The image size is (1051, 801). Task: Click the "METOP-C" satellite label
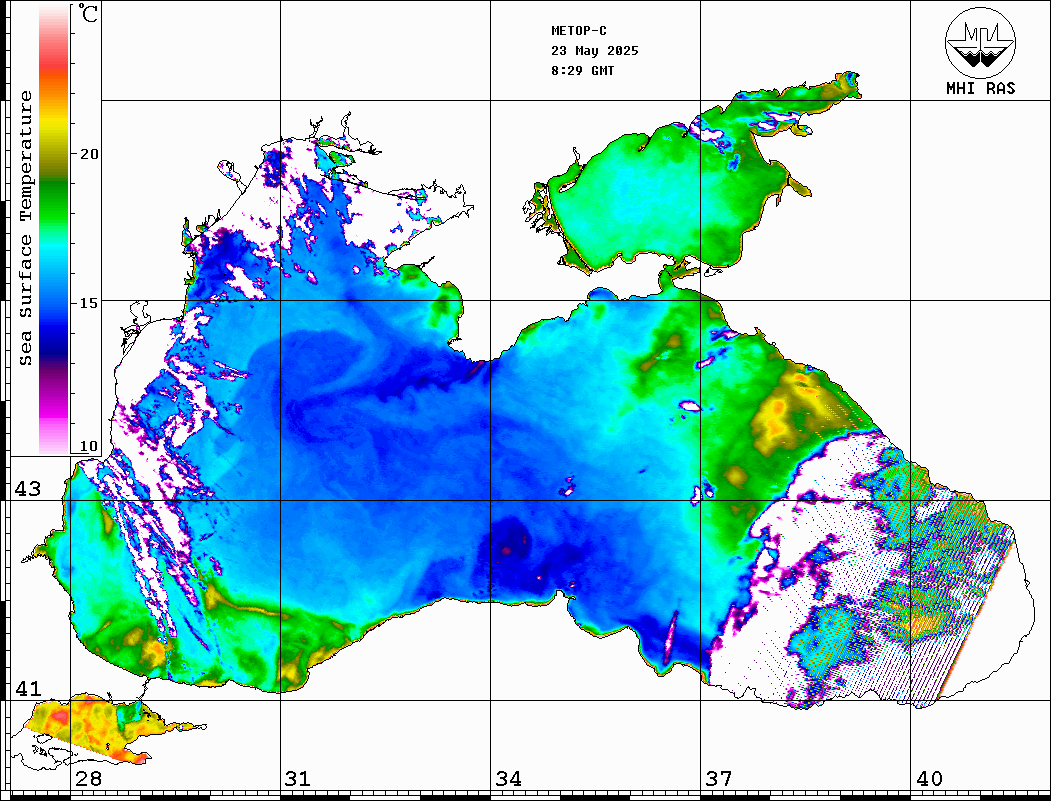(579, 31)
